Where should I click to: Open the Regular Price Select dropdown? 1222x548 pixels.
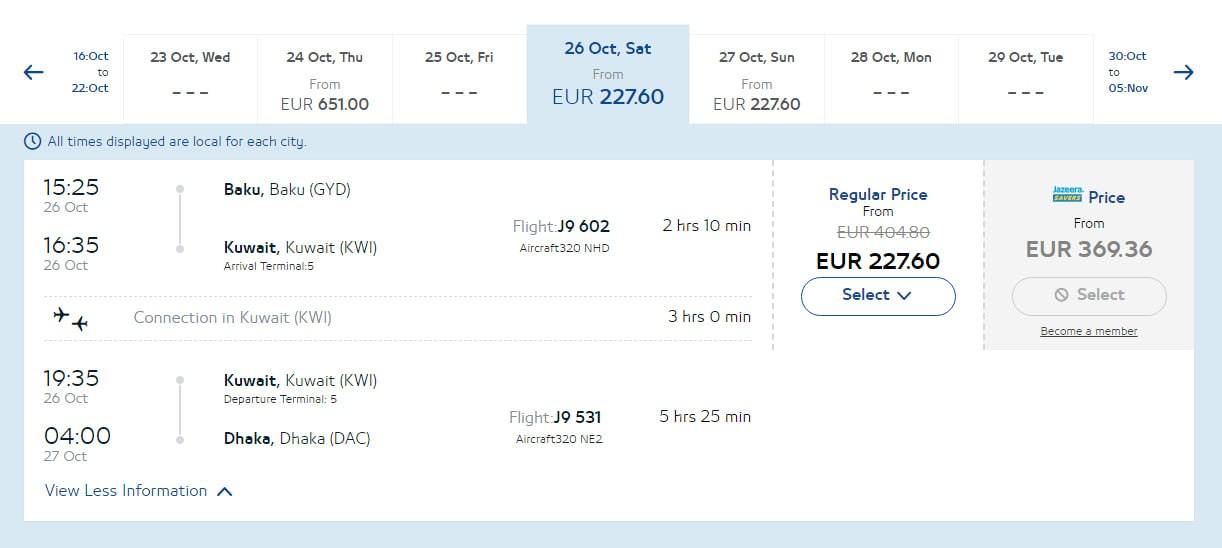(x=878, y=295)
